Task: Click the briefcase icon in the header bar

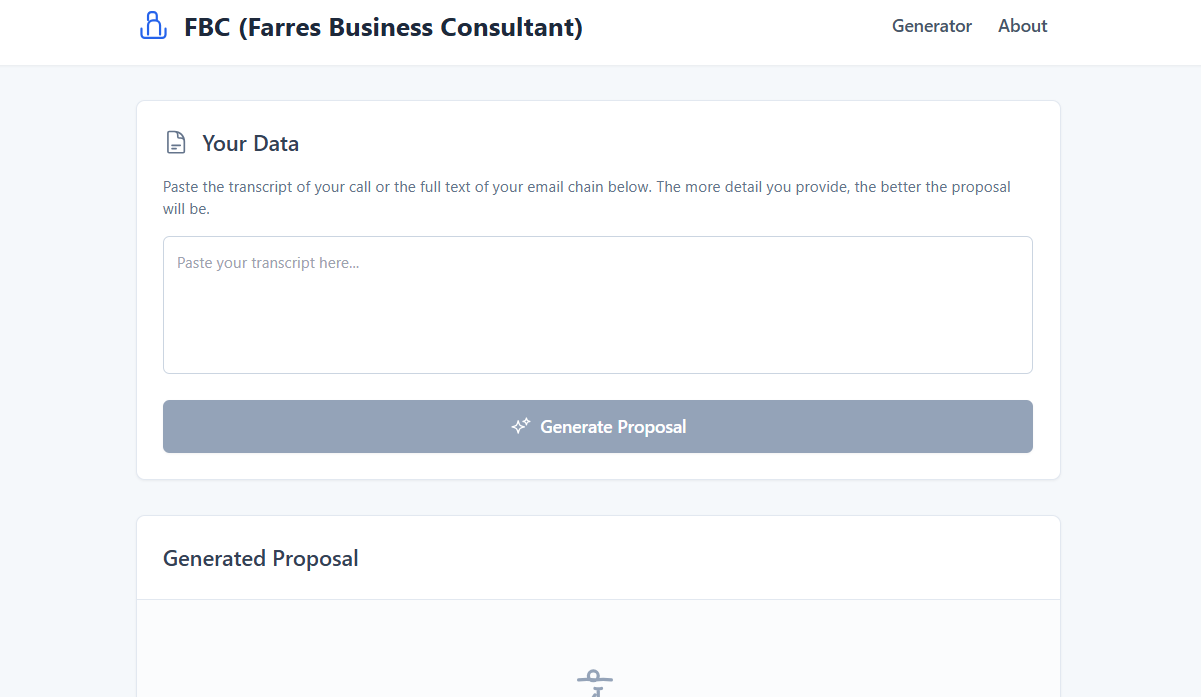Action: (152, 25)
